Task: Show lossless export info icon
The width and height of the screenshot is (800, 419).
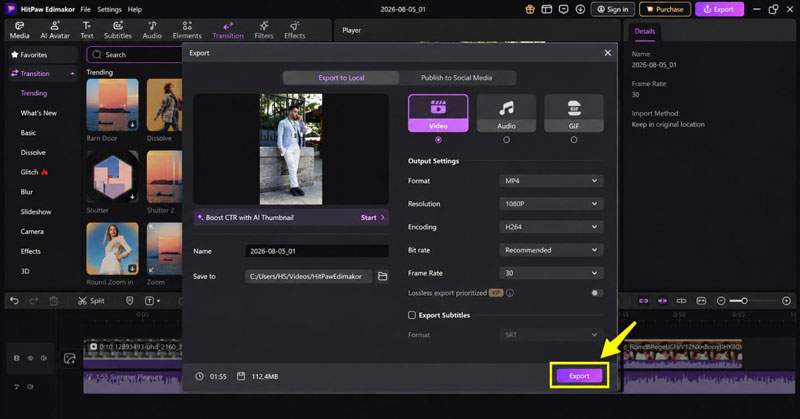Action: click(x=510, y=293)
